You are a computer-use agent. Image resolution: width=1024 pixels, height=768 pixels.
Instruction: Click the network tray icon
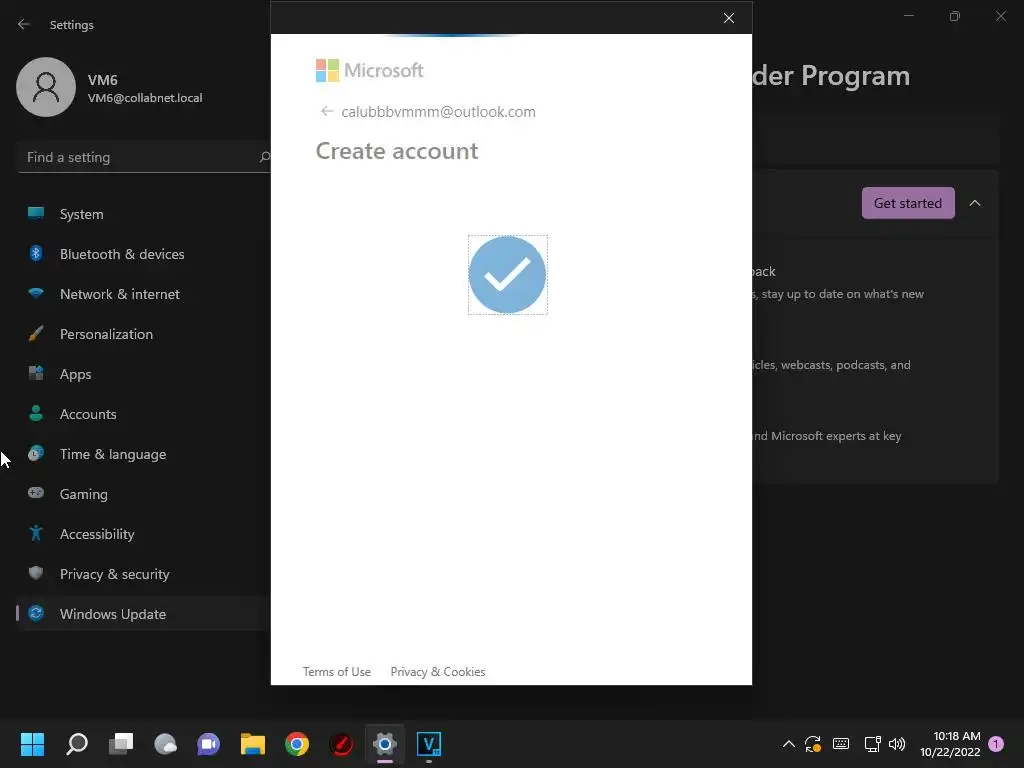coord(872,744)
